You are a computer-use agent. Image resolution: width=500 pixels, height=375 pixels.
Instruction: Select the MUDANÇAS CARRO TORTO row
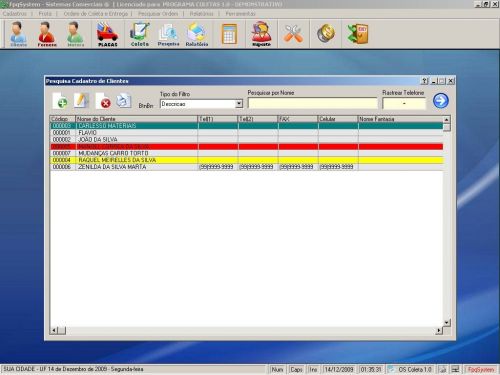246,153
